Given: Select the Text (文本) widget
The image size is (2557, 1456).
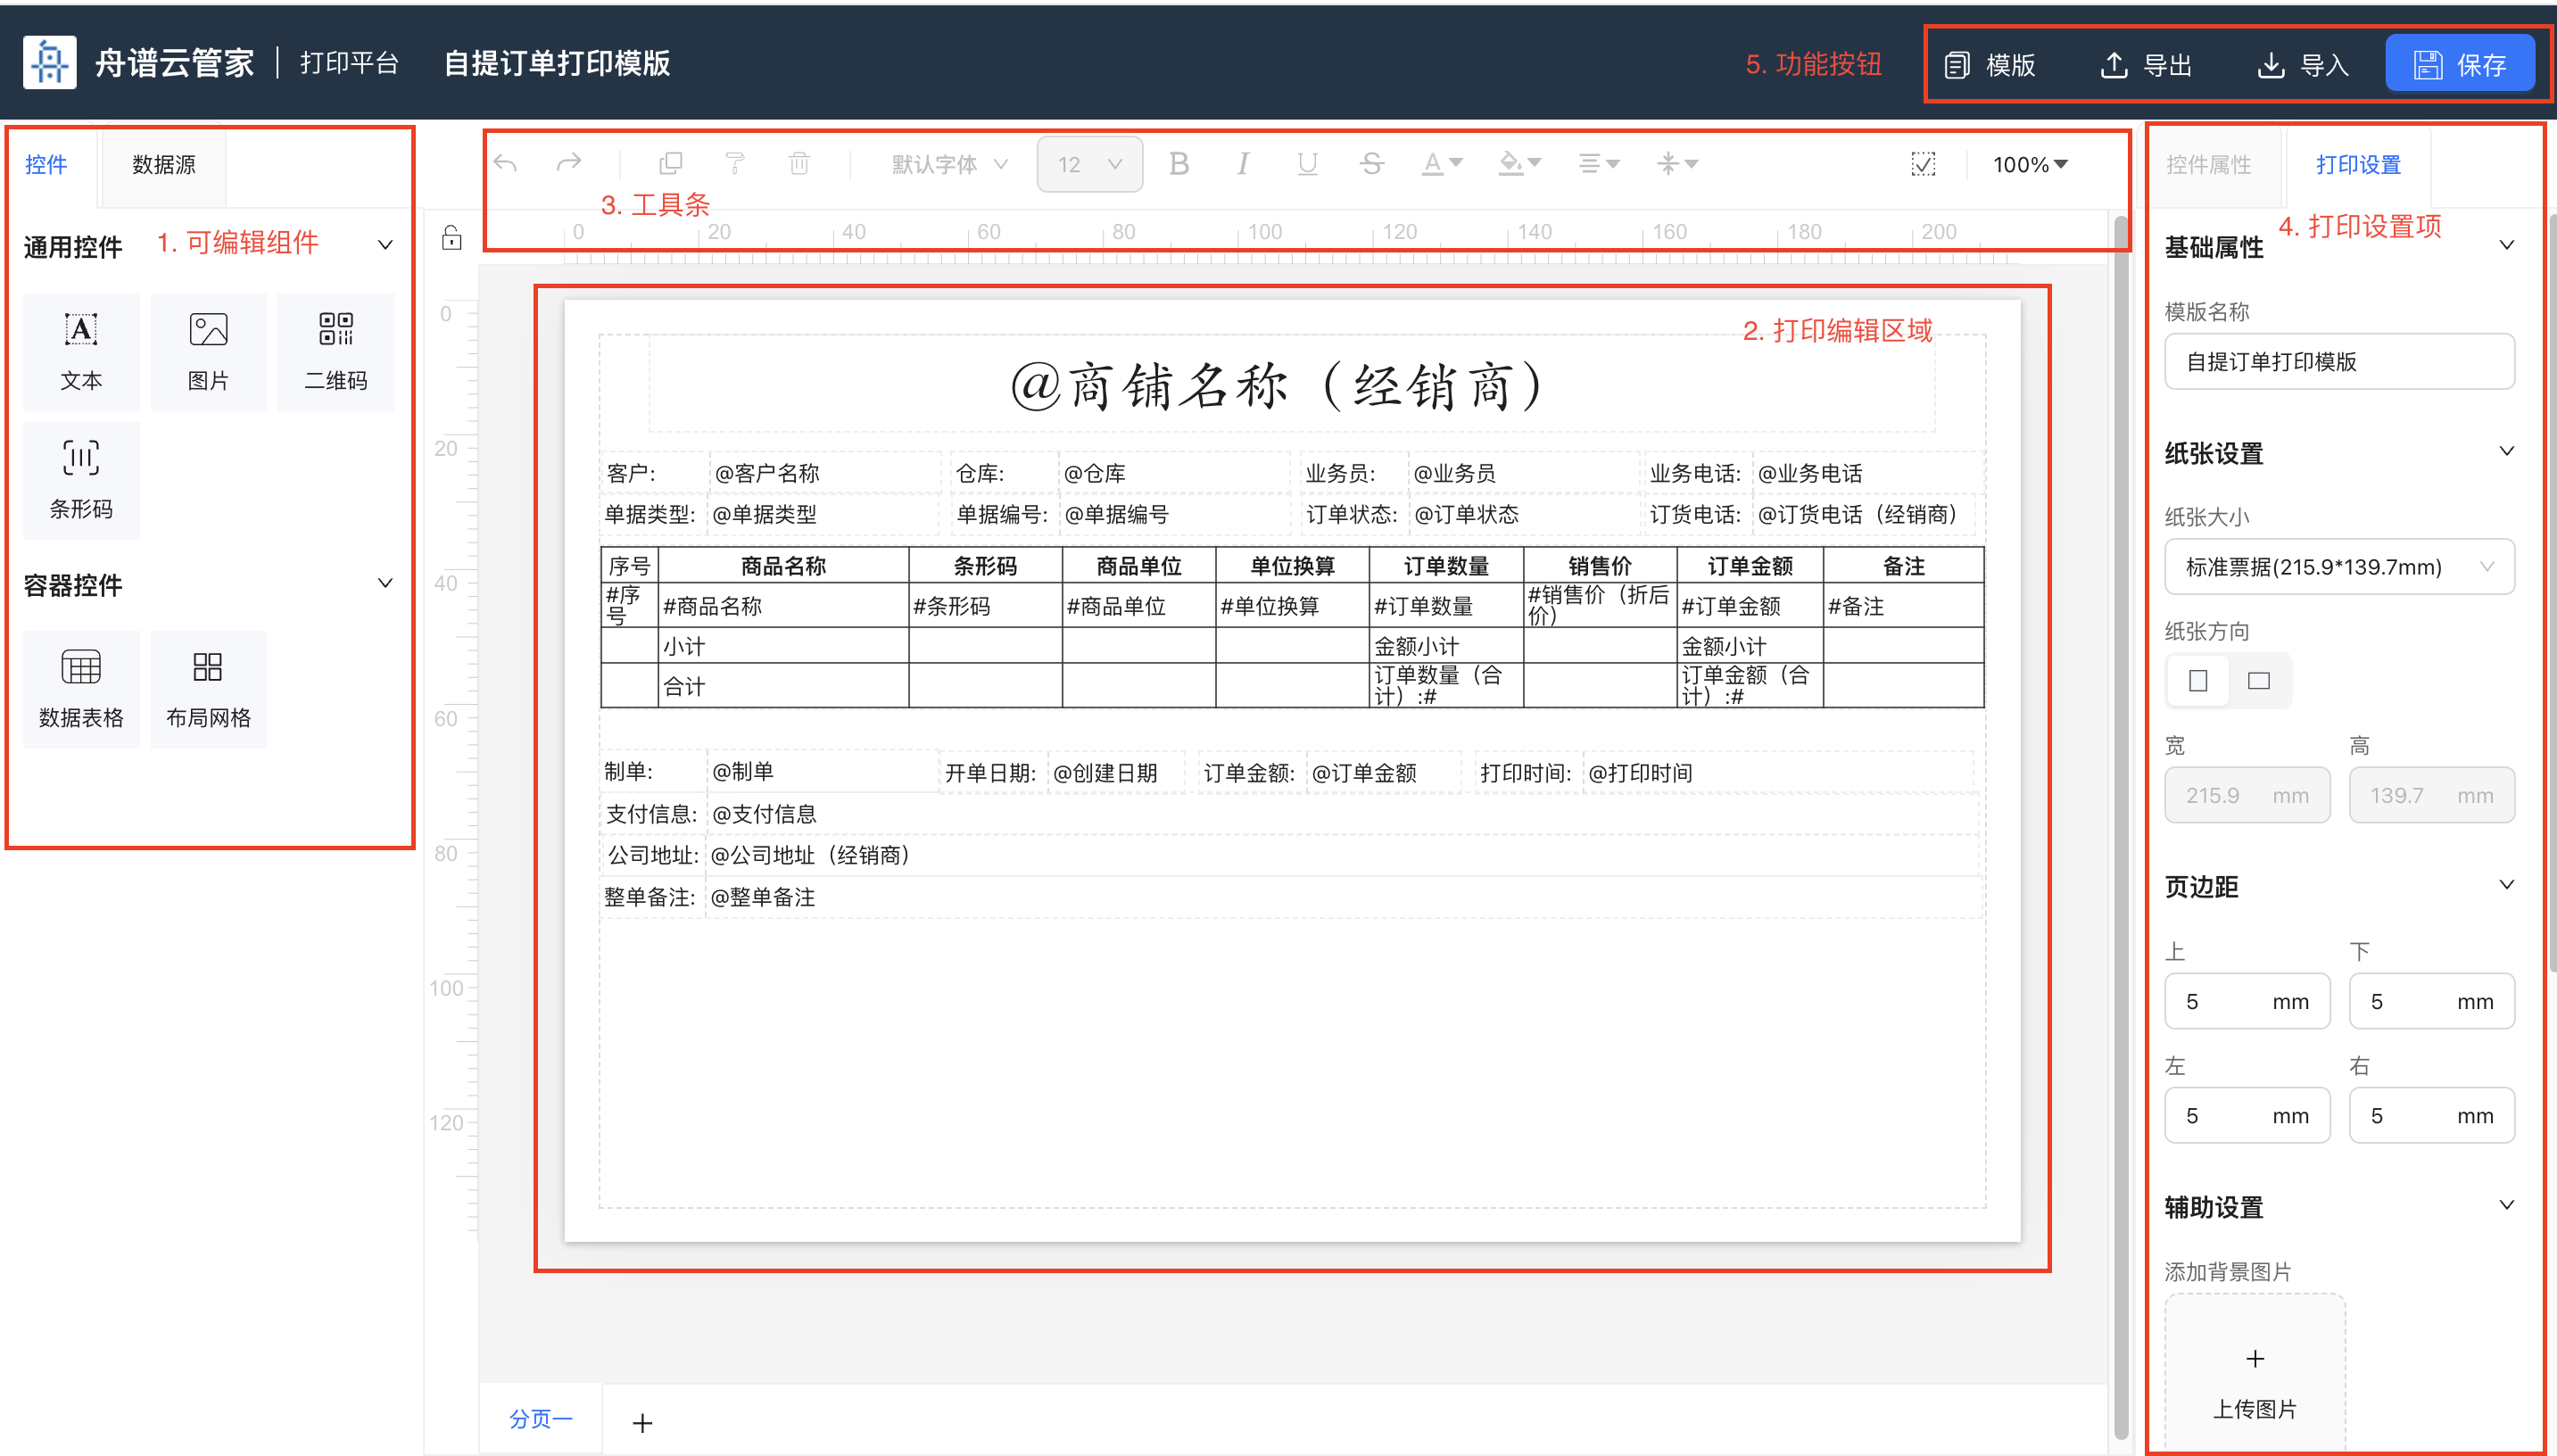Looking at the screenshot, I should [81, 352].
